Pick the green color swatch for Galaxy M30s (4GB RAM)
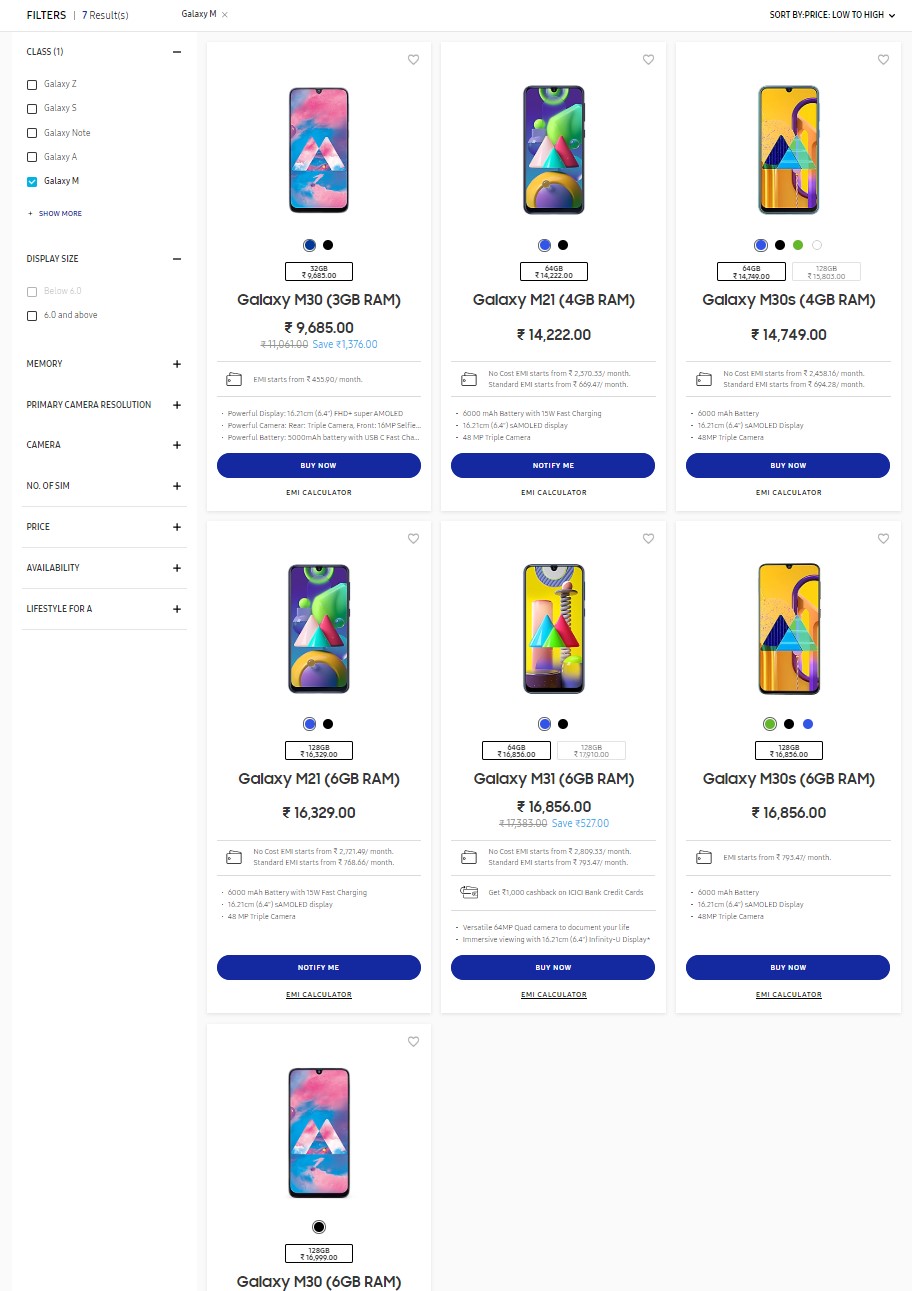912x1291 pixels. [798, 245]
